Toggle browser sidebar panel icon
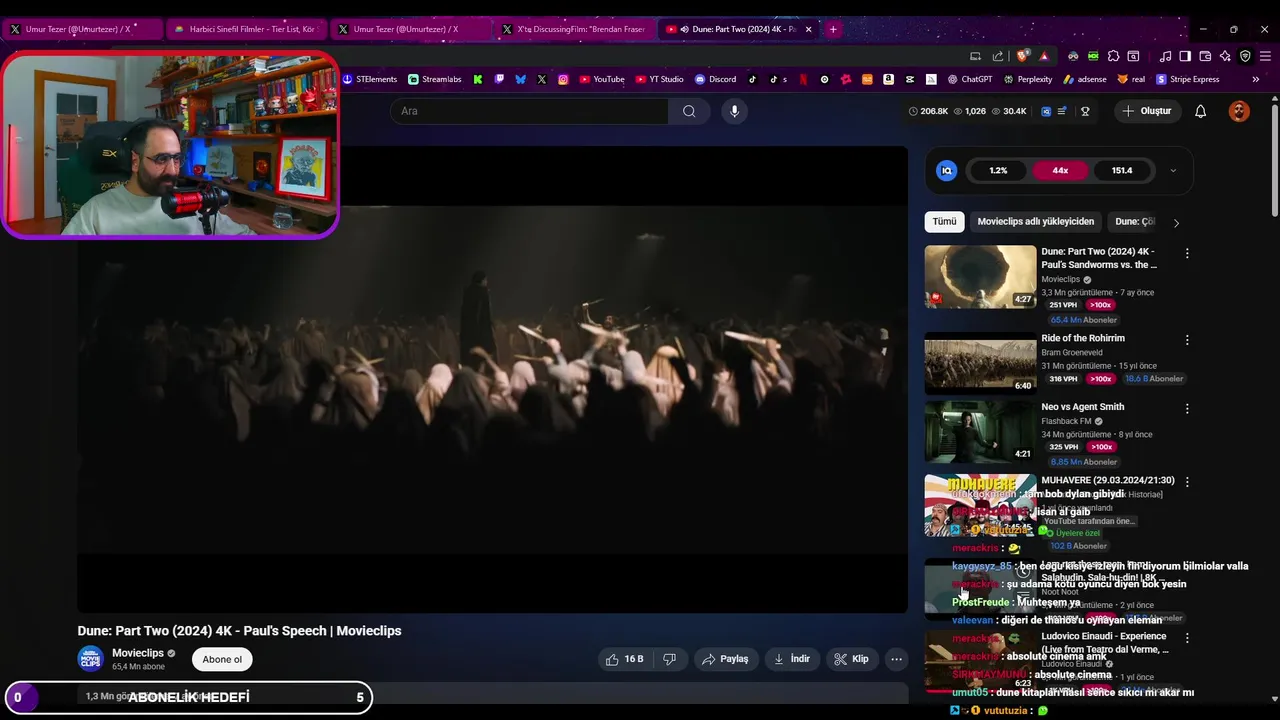The height and width of the screenshot is (720, 1280). [1185, 56]
